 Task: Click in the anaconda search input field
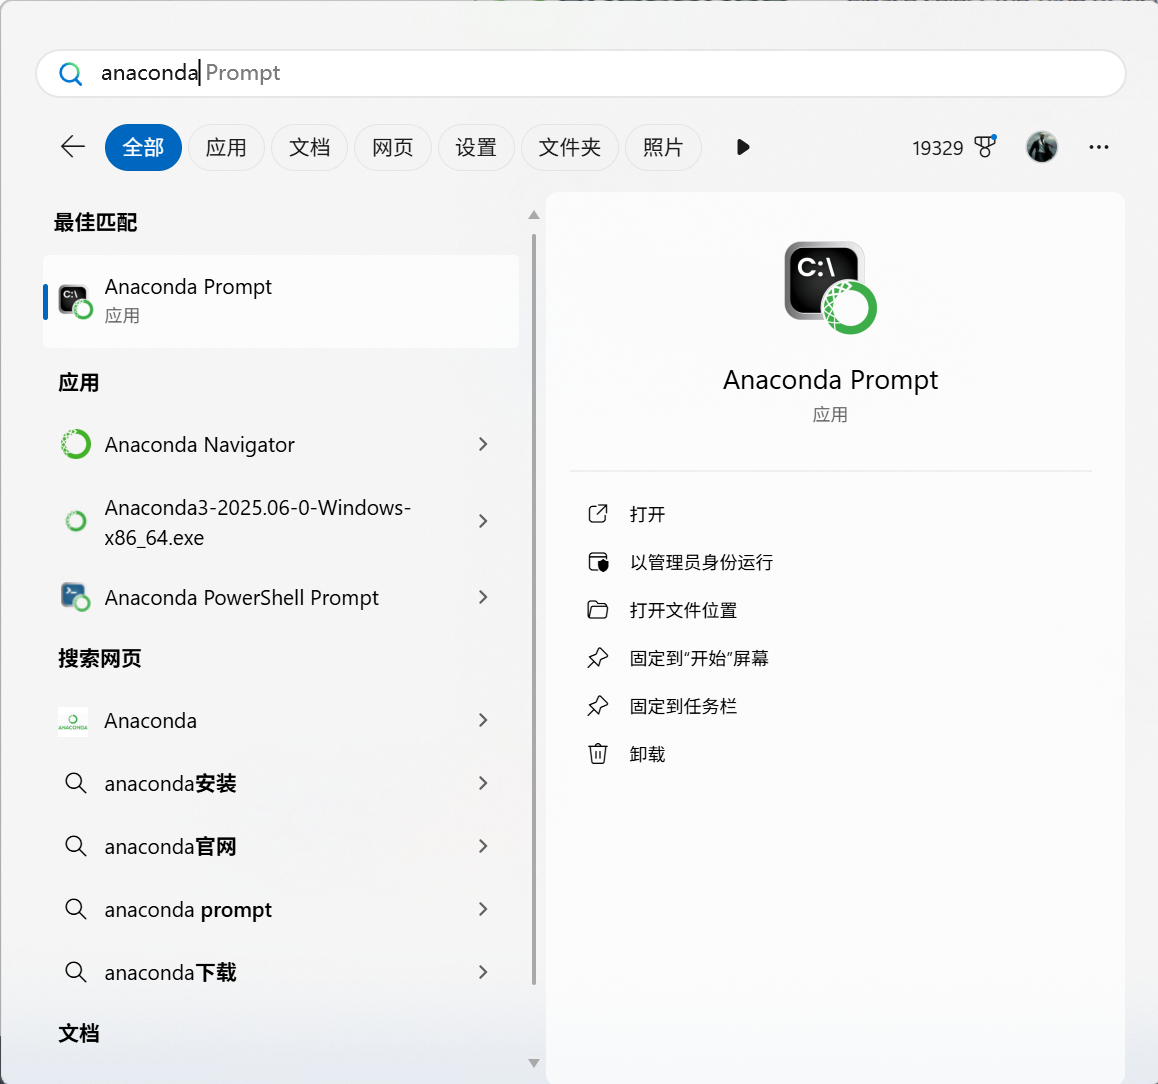tap(580, 73)
